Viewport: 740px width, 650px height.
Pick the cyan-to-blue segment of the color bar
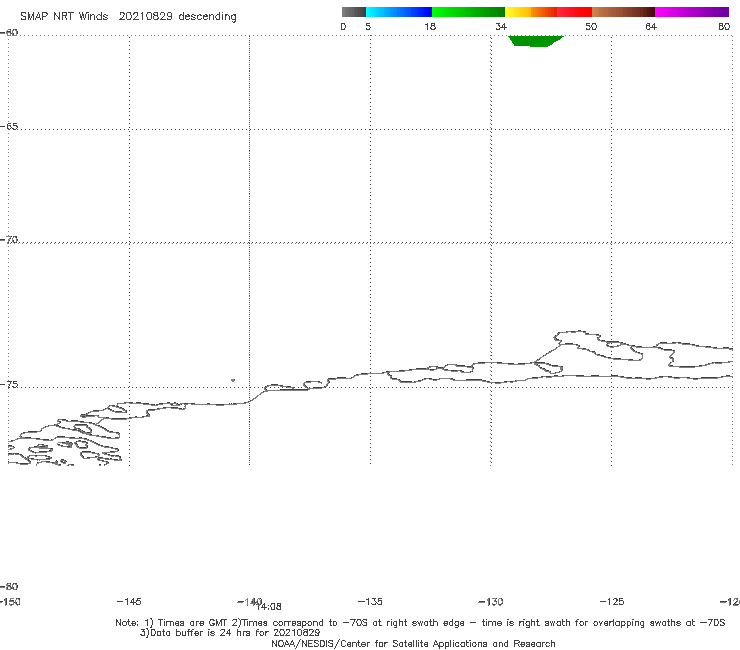(x=399, y=12)
